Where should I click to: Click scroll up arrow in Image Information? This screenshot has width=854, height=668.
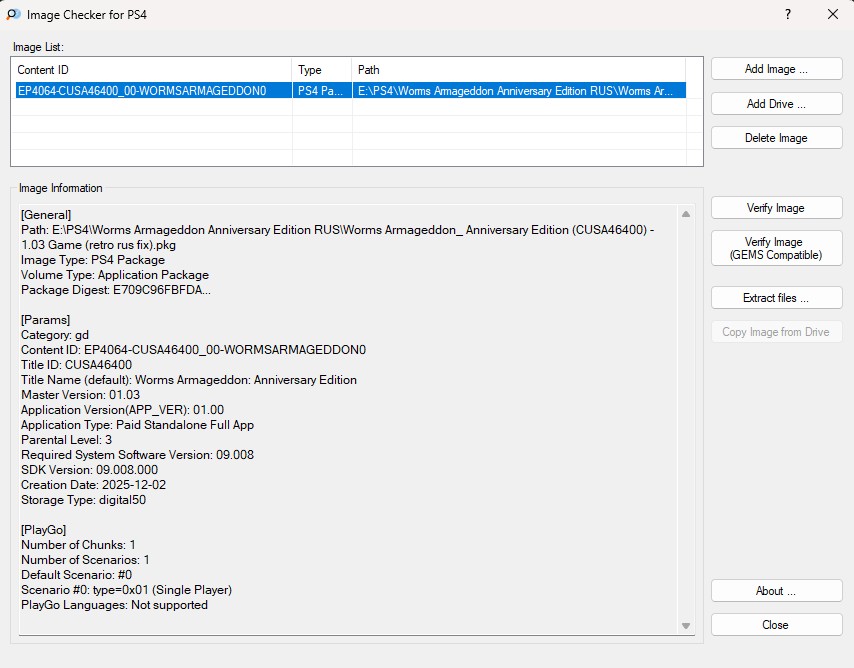click(x=686, y=213)
